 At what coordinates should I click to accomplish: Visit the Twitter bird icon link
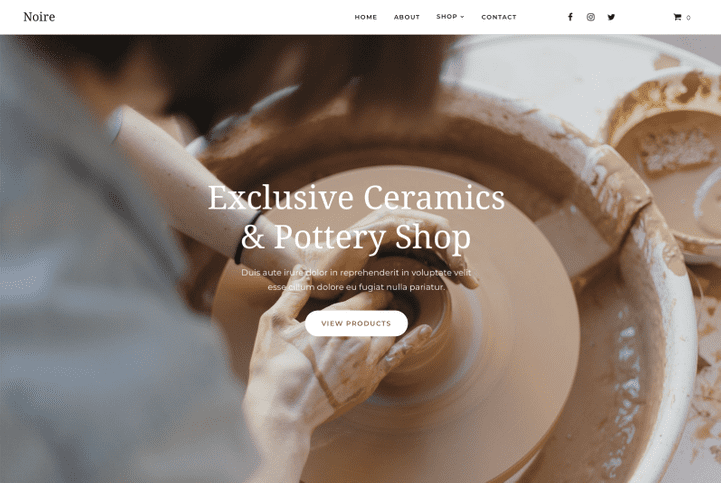coord(611,17)
